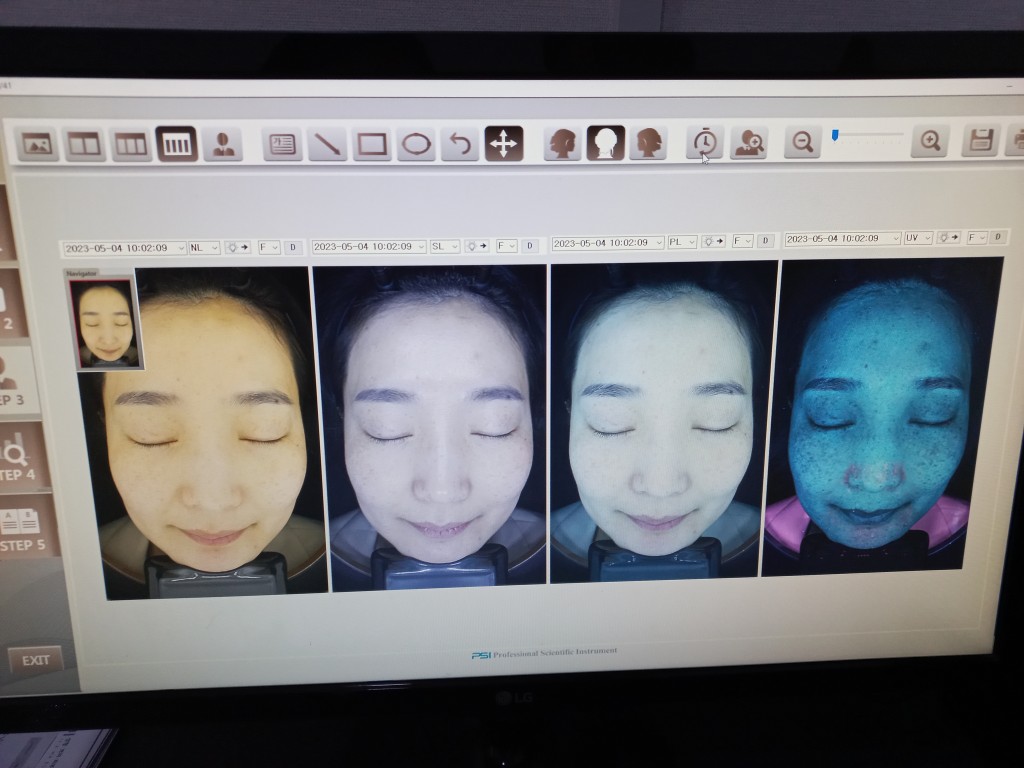
Task: Go to STEP 4 analysis in sidebar
Action: 22,456
